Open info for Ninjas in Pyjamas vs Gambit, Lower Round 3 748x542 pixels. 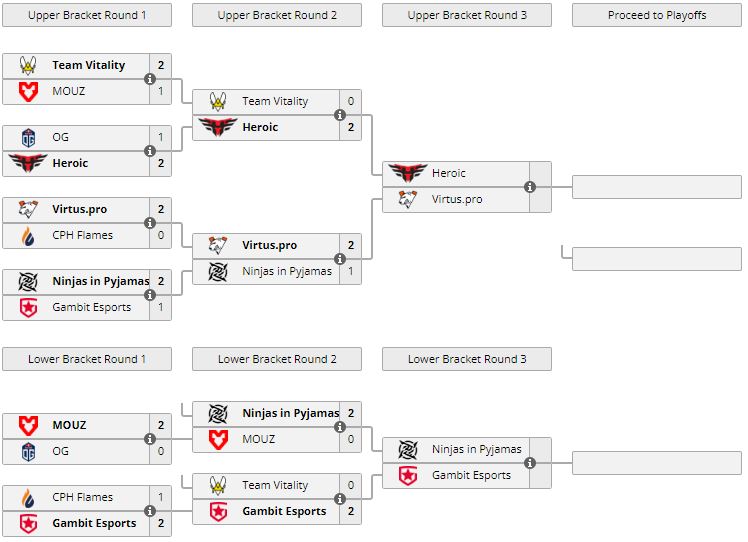[530, 463]
